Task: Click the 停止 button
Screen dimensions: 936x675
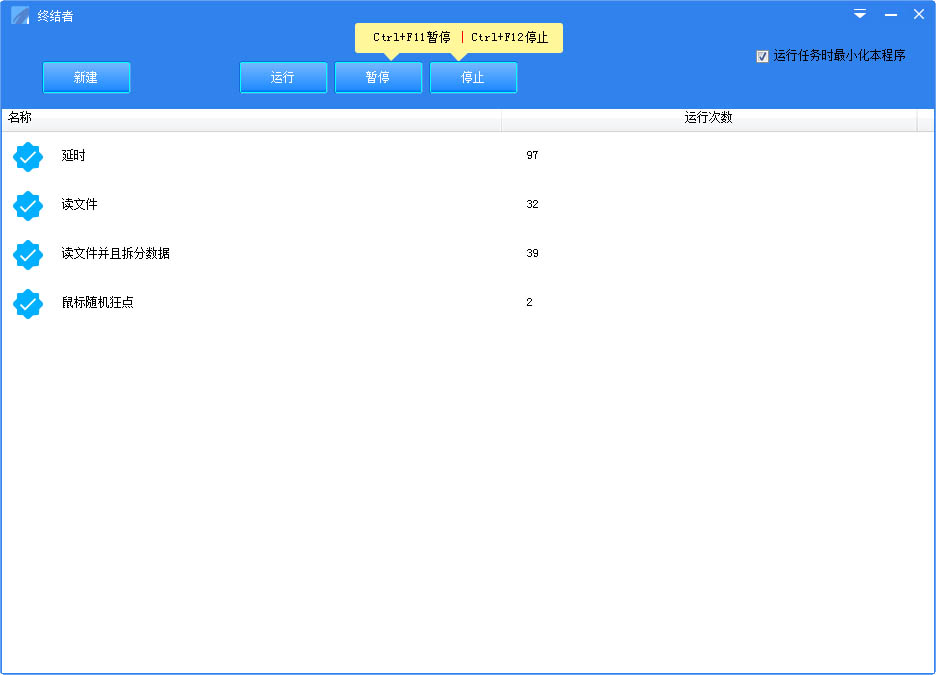Action: click(x=473, y=78)
